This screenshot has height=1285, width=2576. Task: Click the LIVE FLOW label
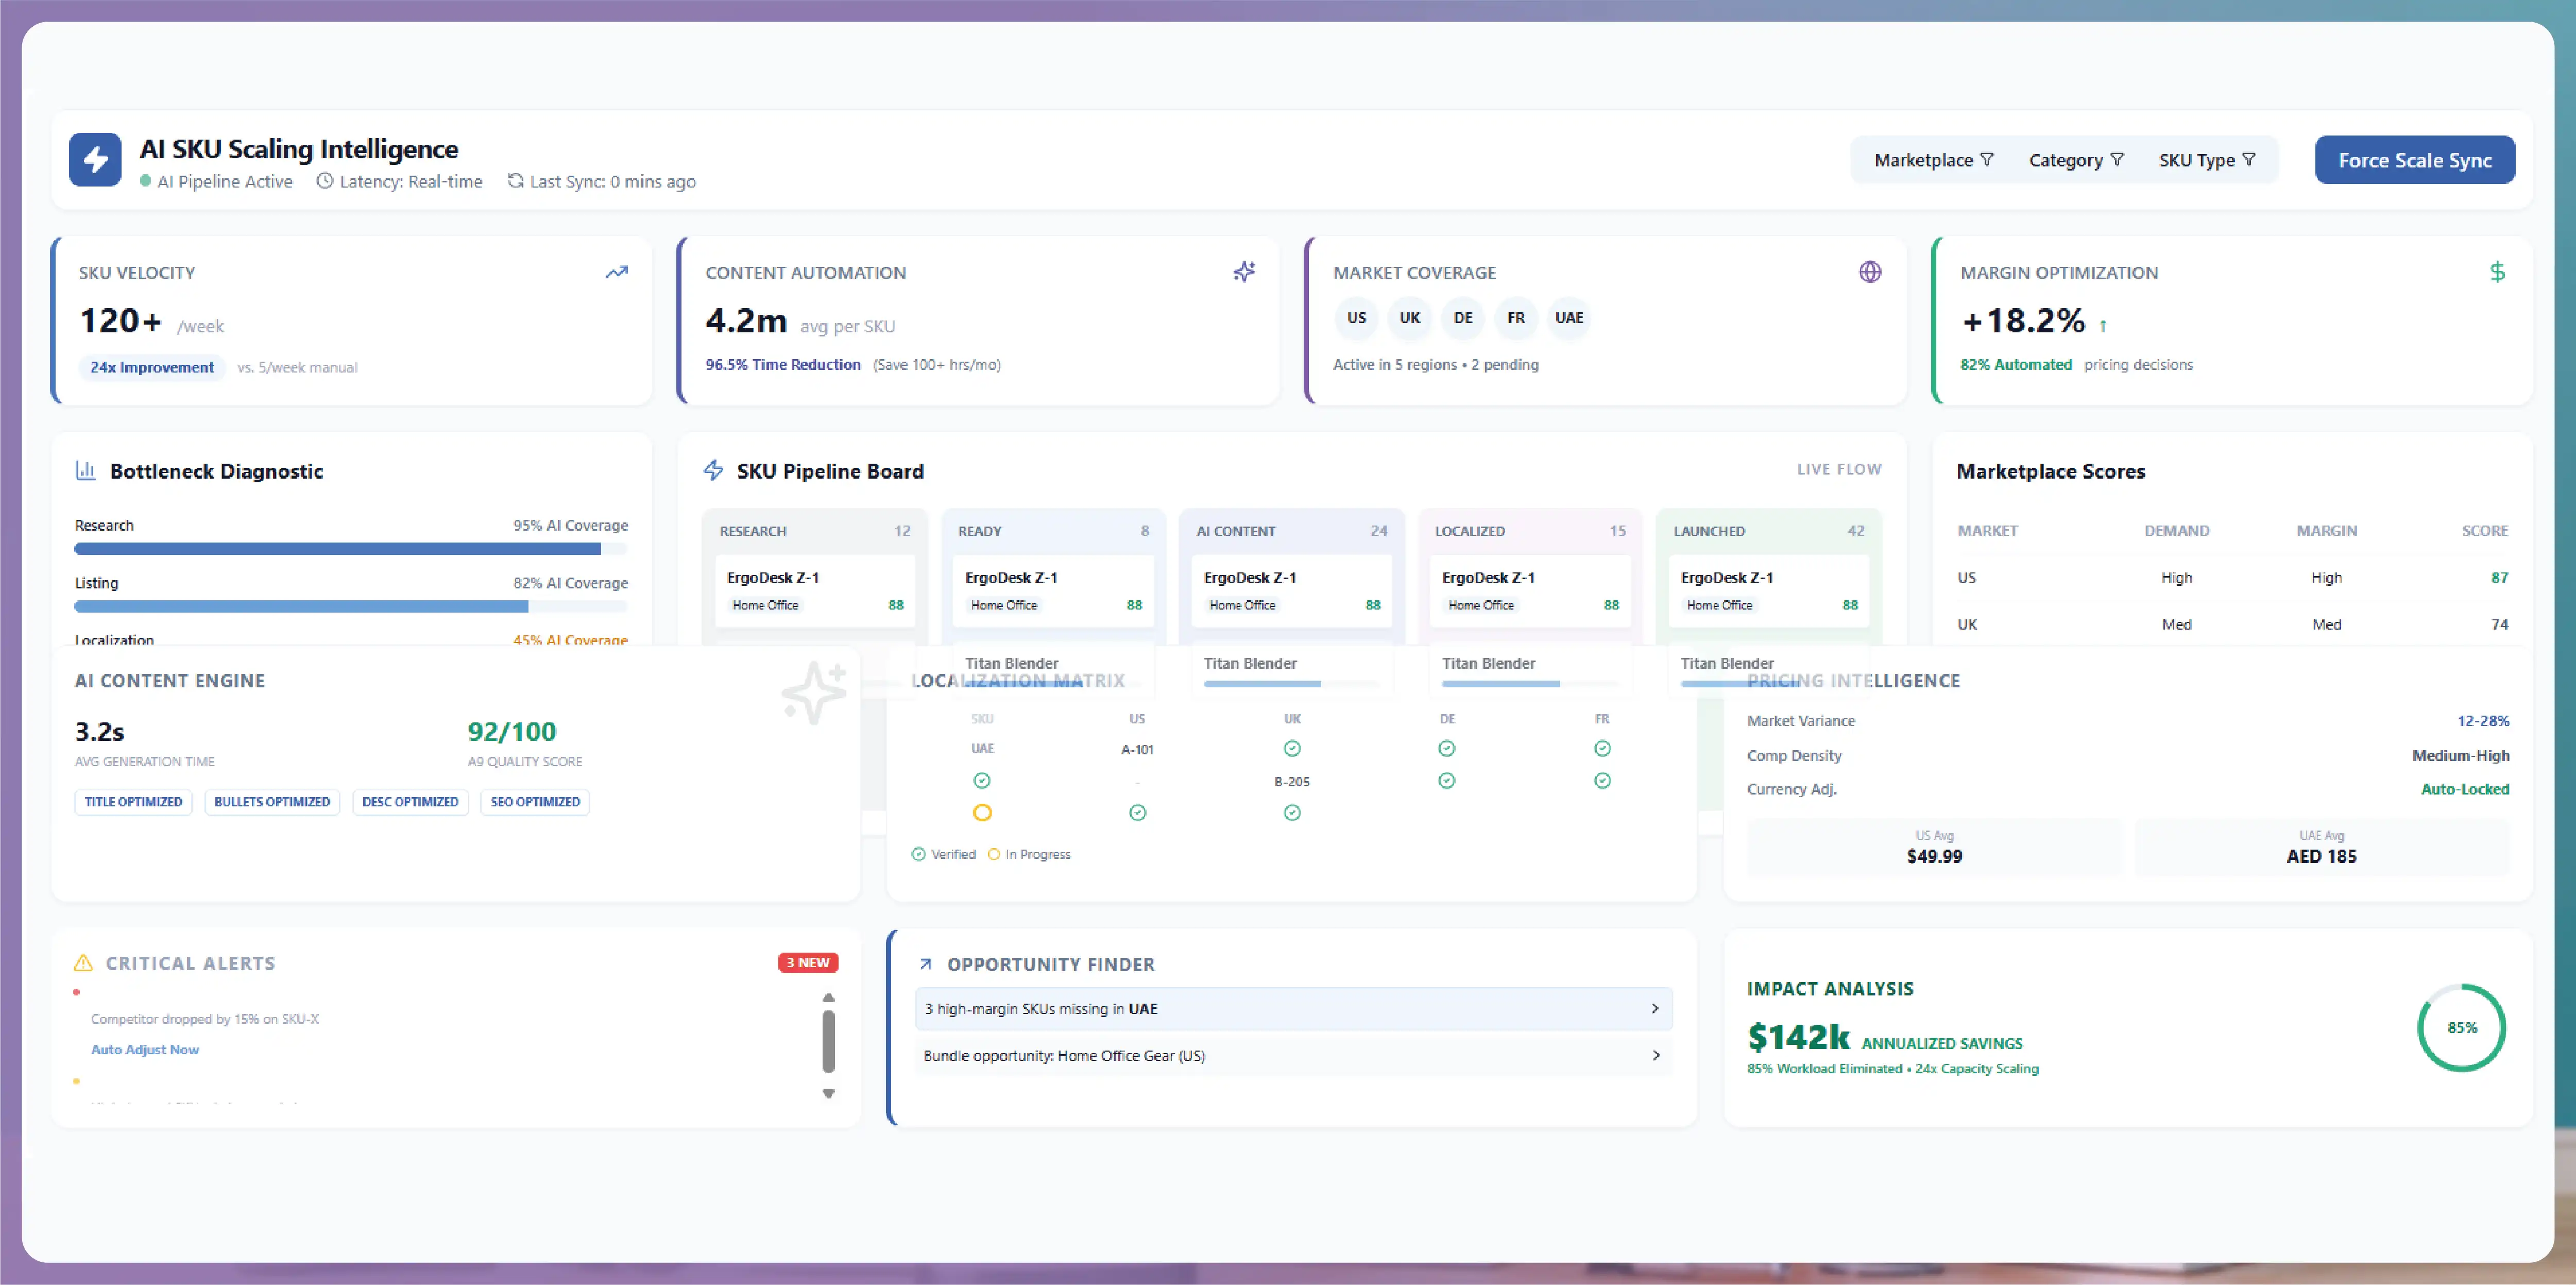[x=1839, y=469]
